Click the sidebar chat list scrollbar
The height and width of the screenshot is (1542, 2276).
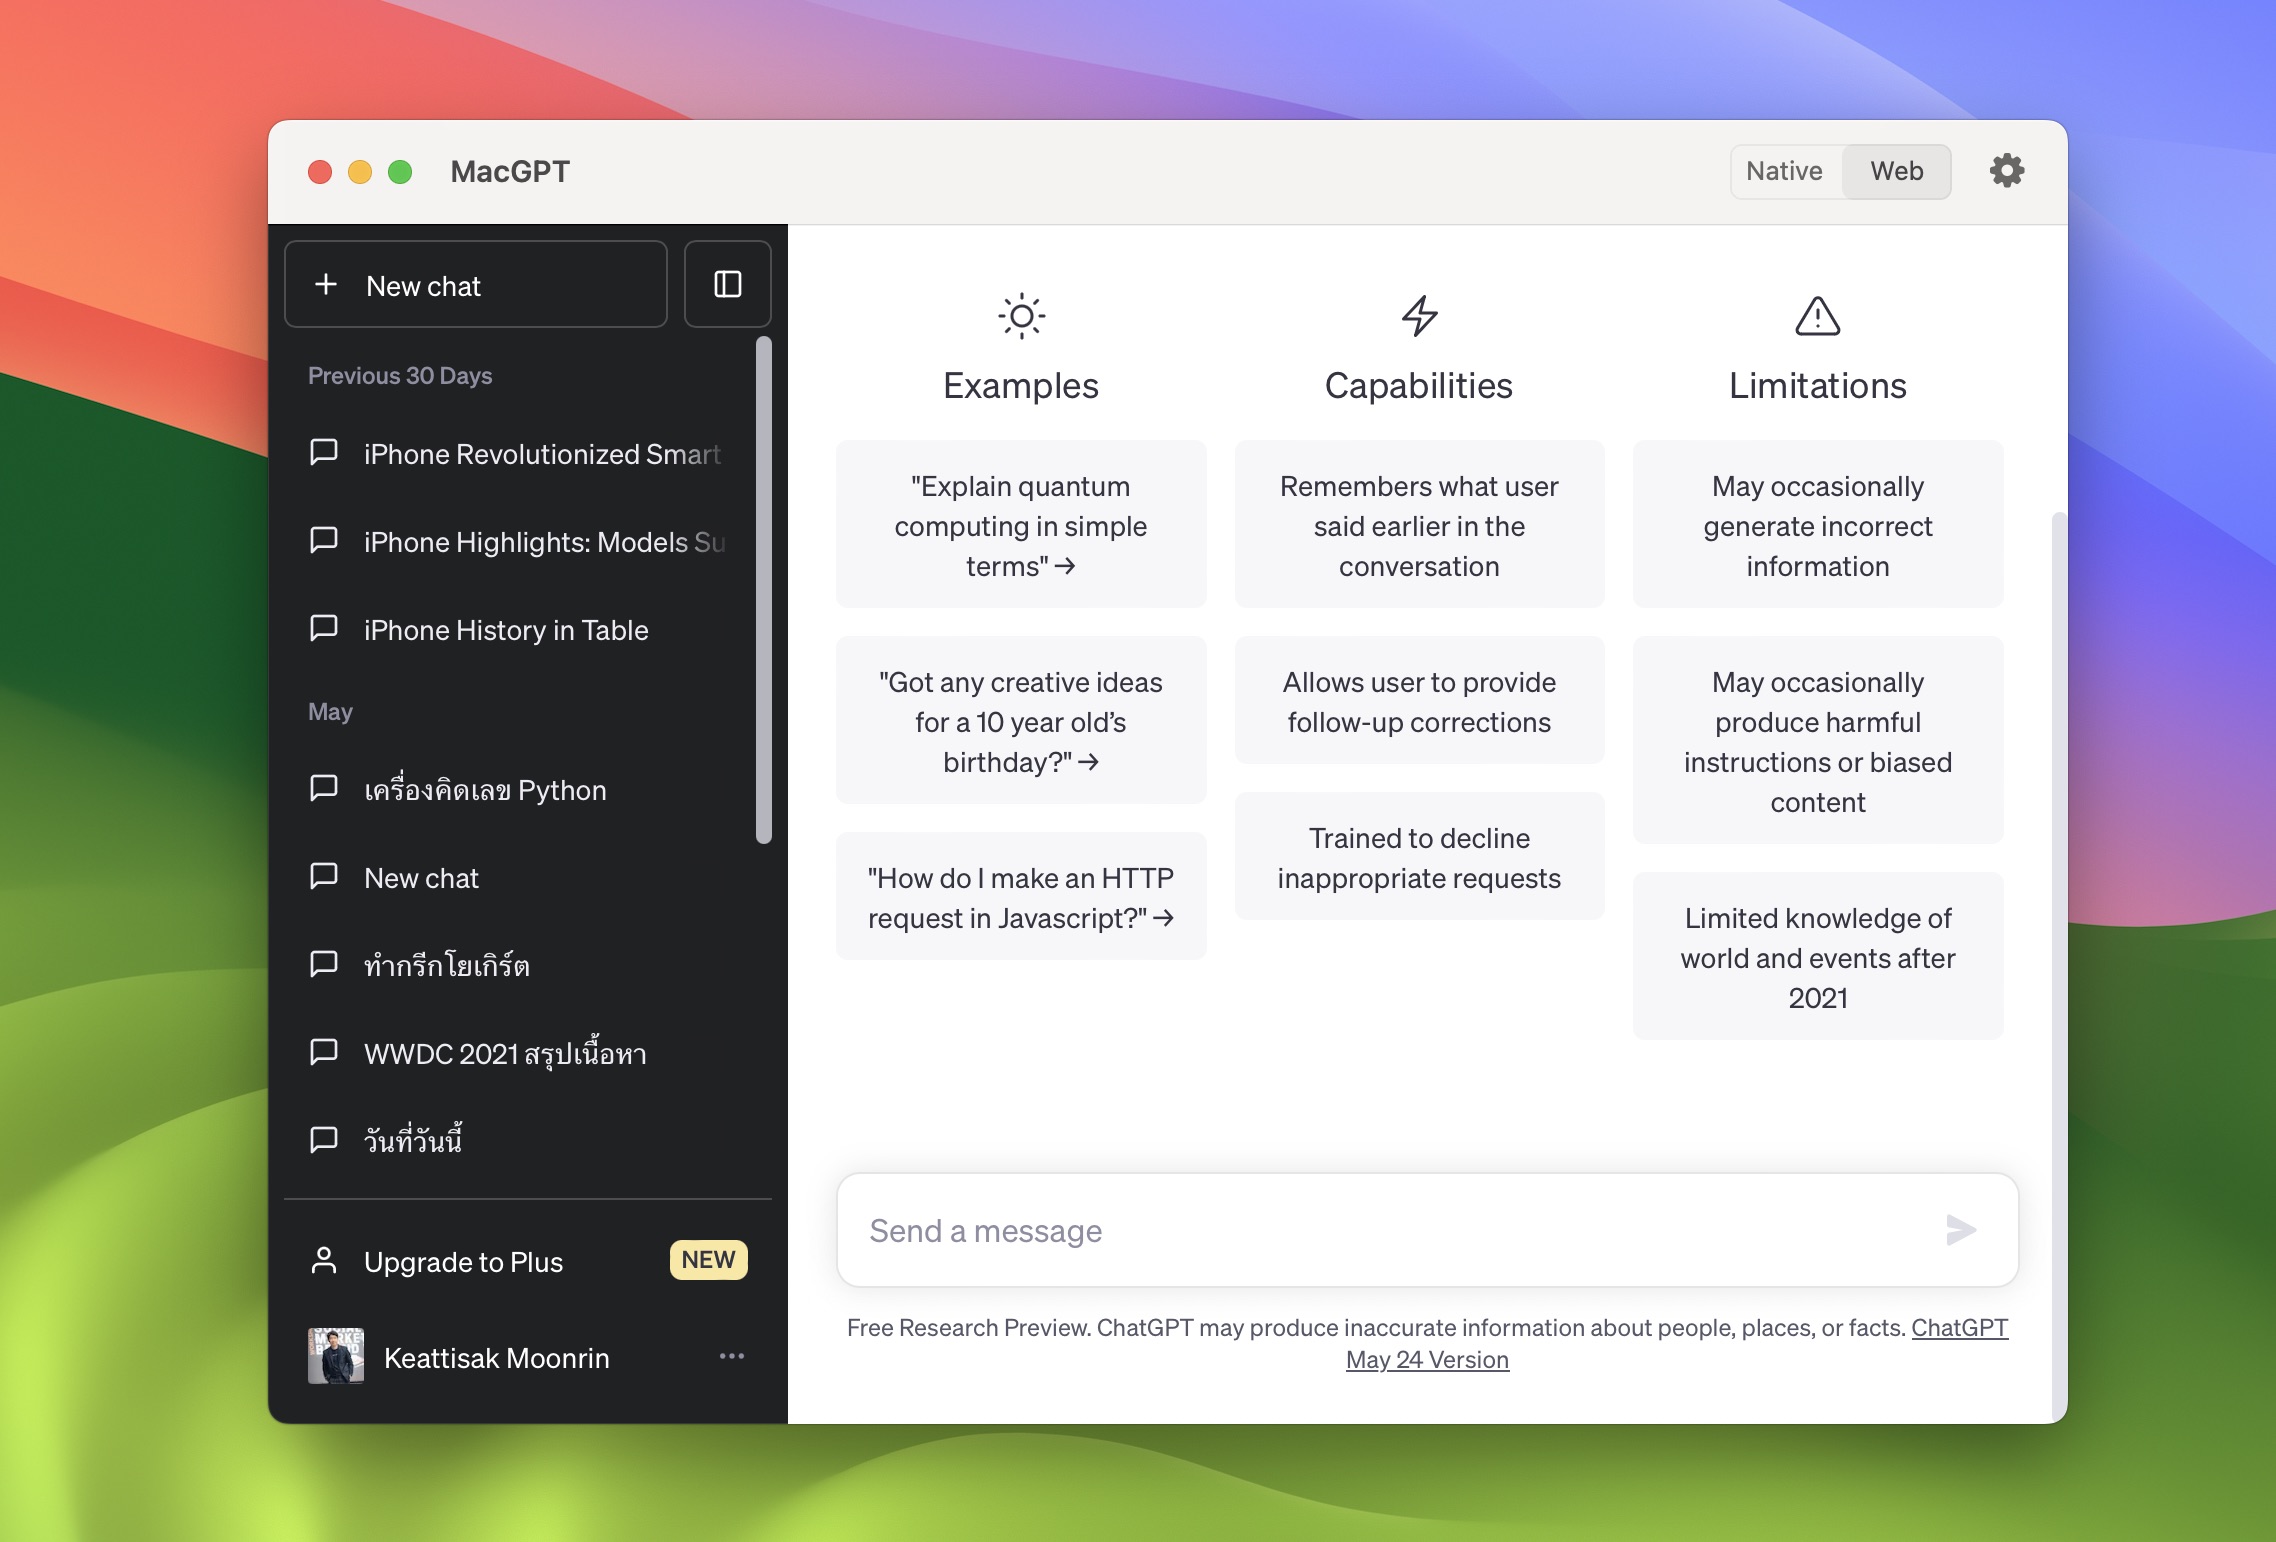point(764,590)
